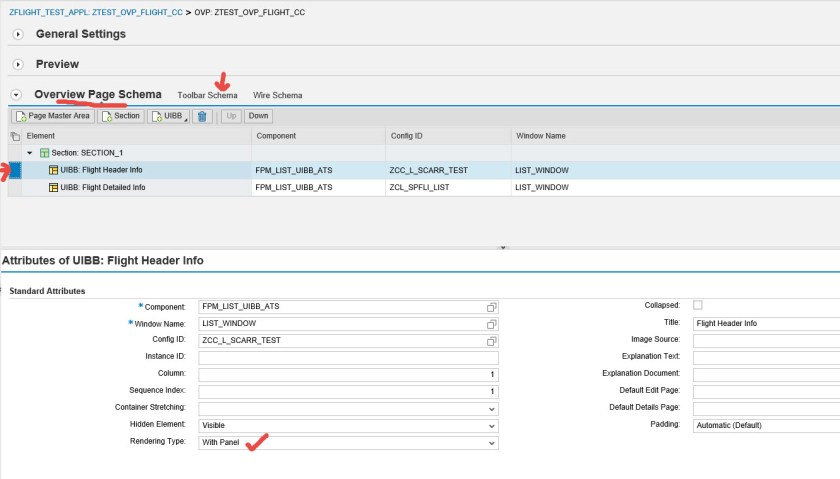
Task: Switch to the Toolbar Schema tab
Action: click(x=207, y=95)
